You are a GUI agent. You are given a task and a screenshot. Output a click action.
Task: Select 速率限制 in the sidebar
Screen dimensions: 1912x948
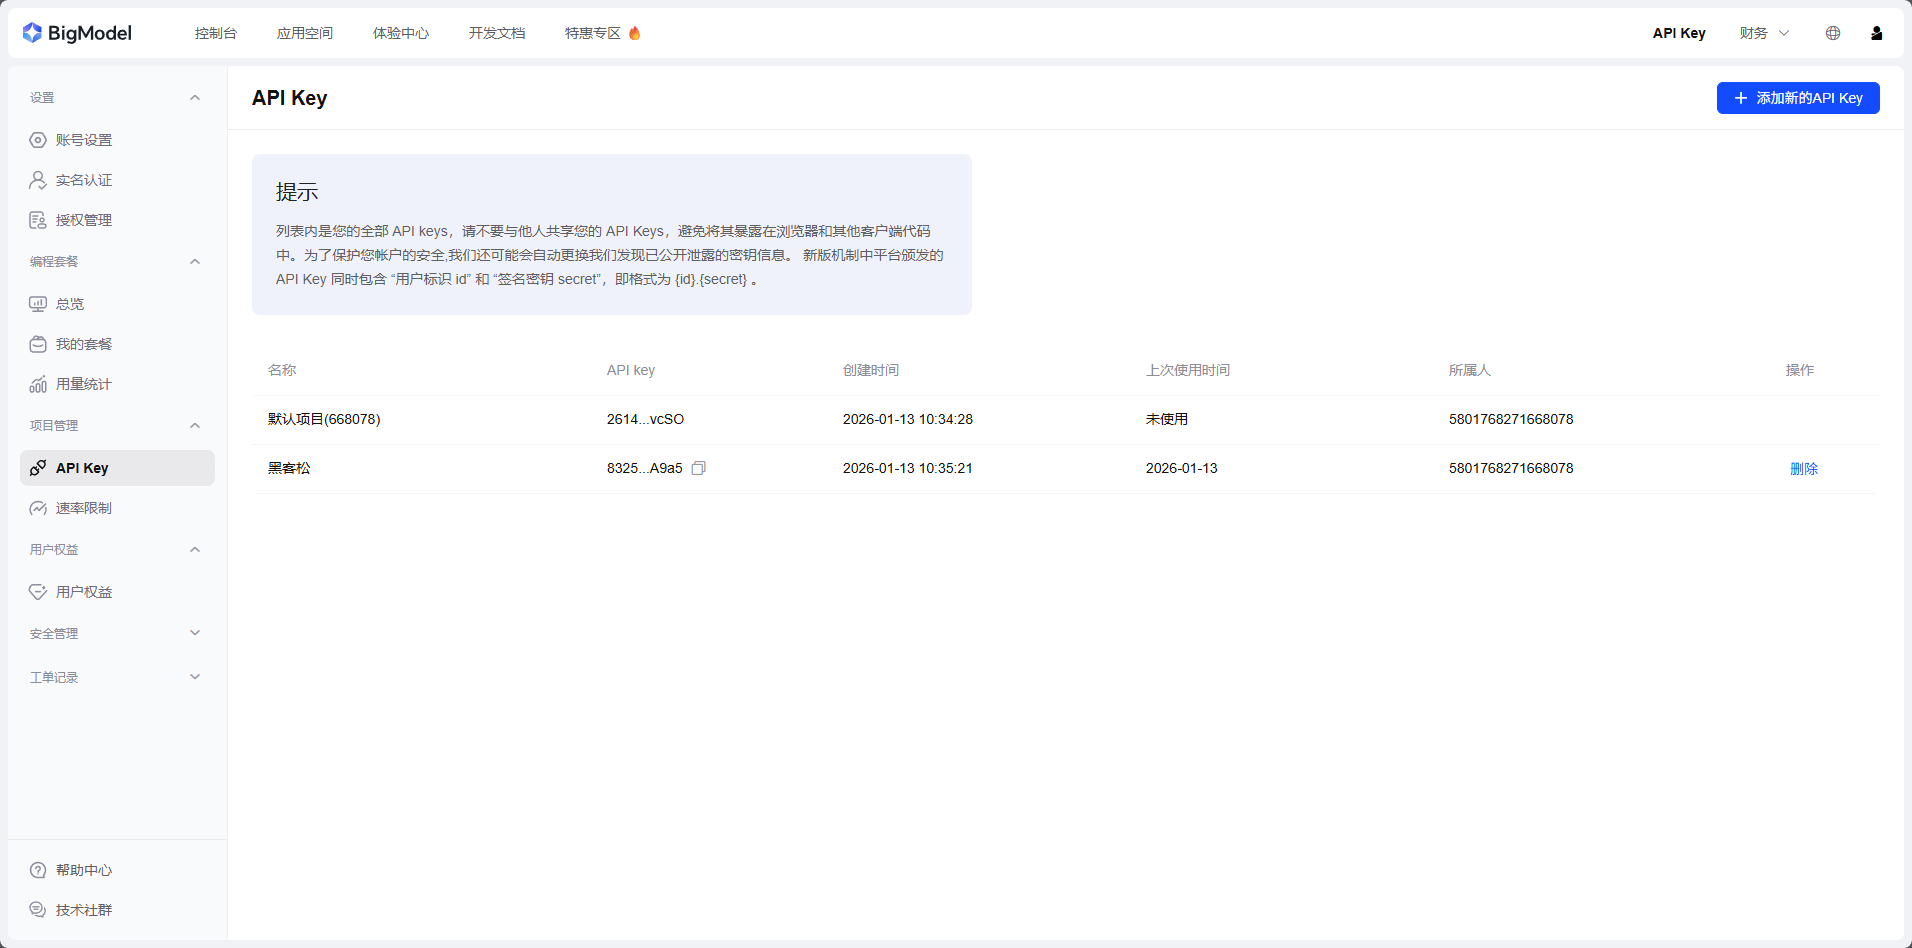[x=83, y=508]
